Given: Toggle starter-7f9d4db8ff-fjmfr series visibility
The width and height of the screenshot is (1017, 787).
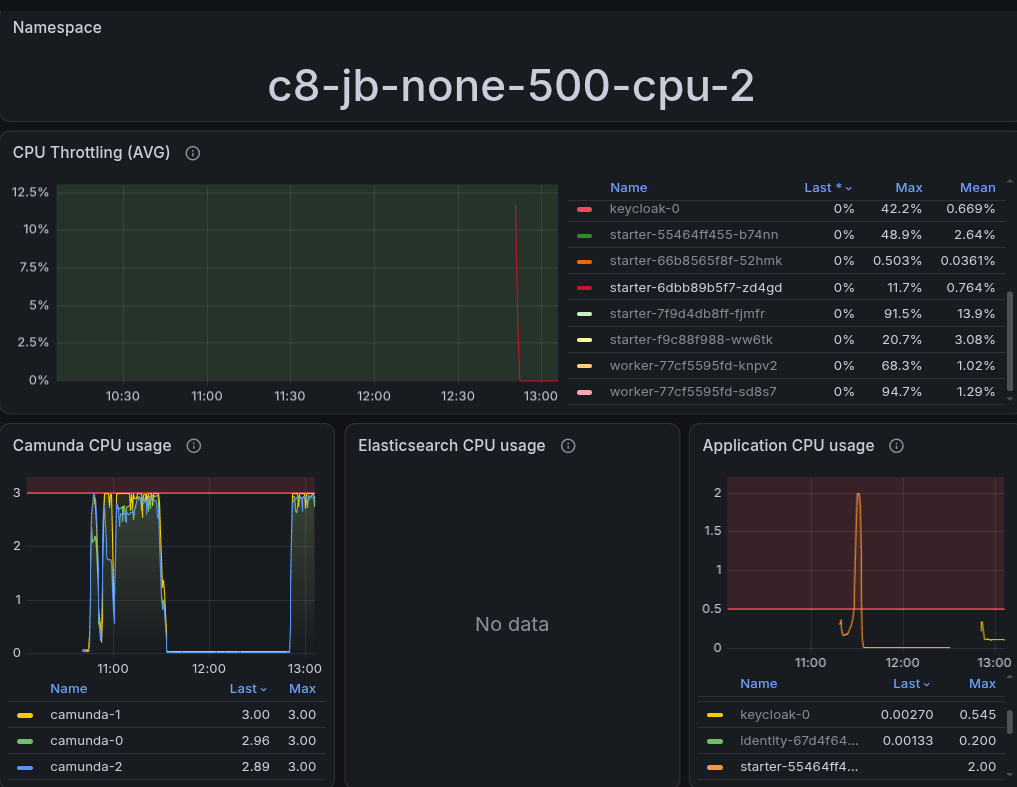Looking at the screenshot, I should tap(687, 313).
